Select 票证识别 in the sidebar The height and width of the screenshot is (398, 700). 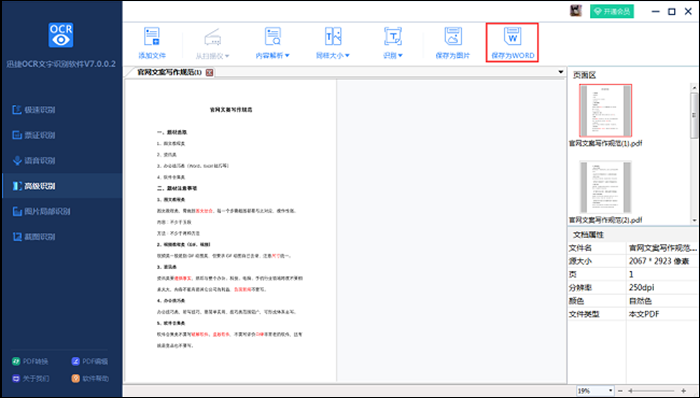34,135
